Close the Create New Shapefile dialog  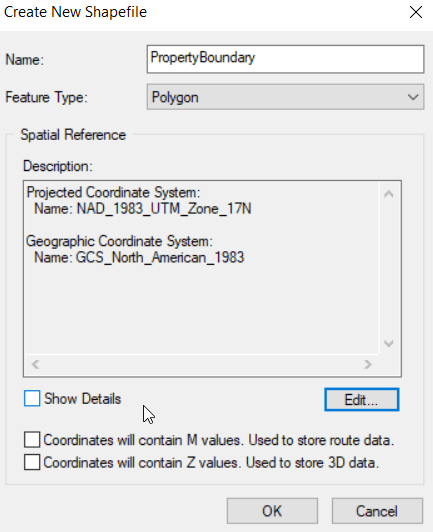416,13
